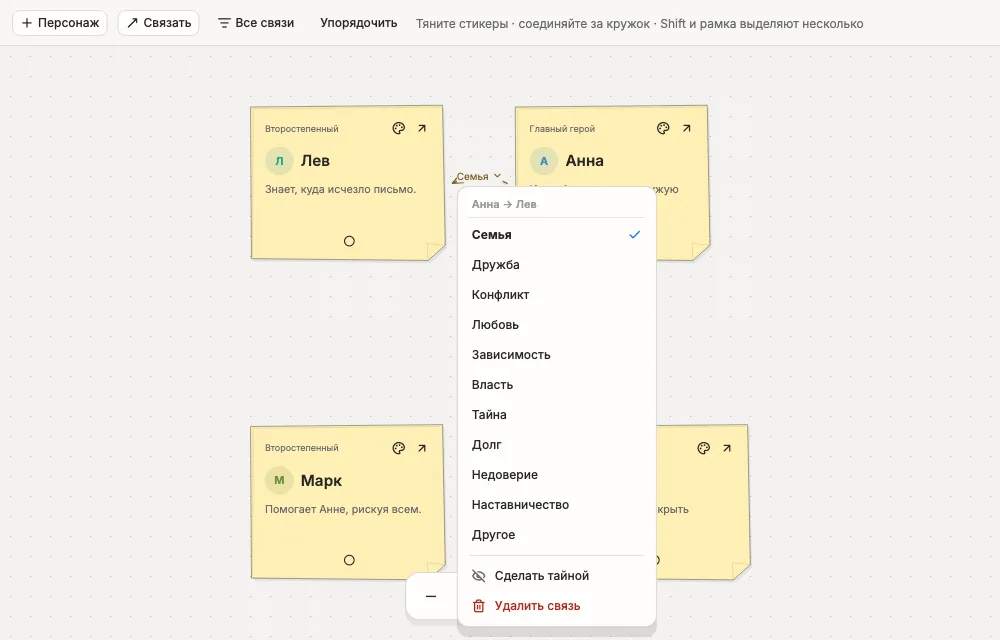Image resolution: width=1000 pixels, height=640 pixels.
Task: Open the color palette on Анна's sticker
Action: (x=663, y=129)
